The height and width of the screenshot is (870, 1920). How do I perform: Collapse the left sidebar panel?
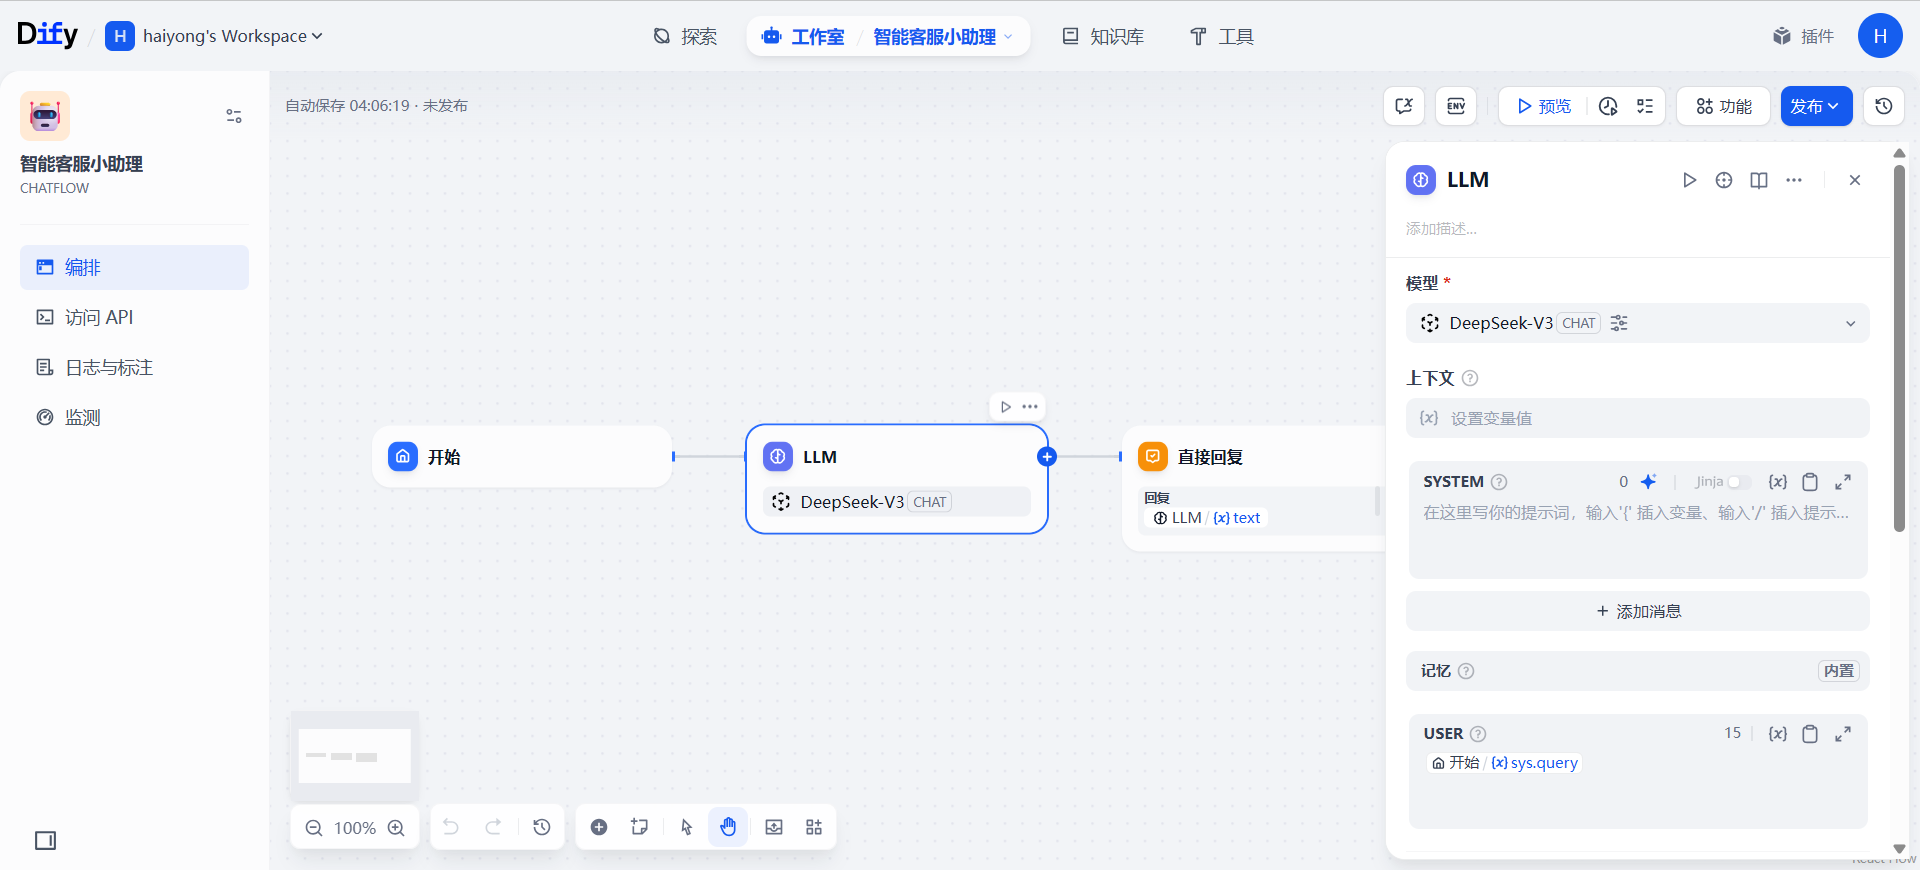pyautogui.click(x=46, y=840)
